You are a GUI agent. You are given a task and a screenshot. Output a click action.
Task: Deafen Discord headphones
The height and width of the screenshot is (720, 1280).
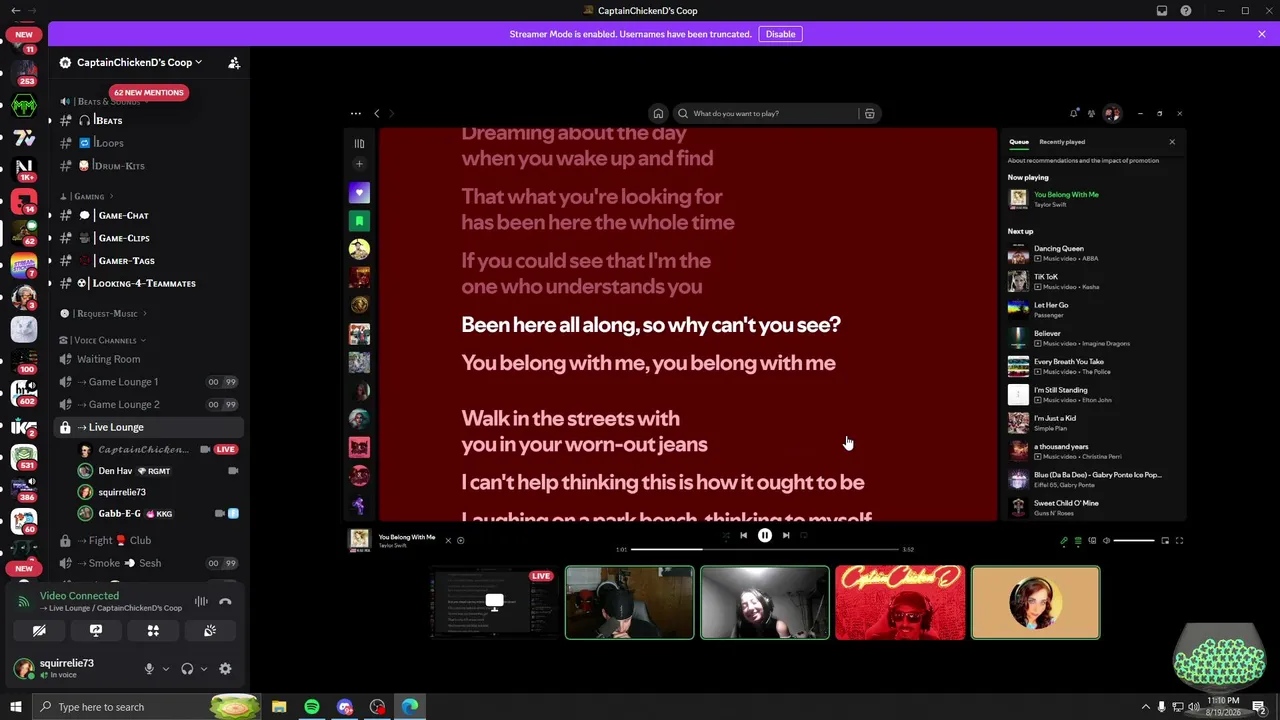187,669
